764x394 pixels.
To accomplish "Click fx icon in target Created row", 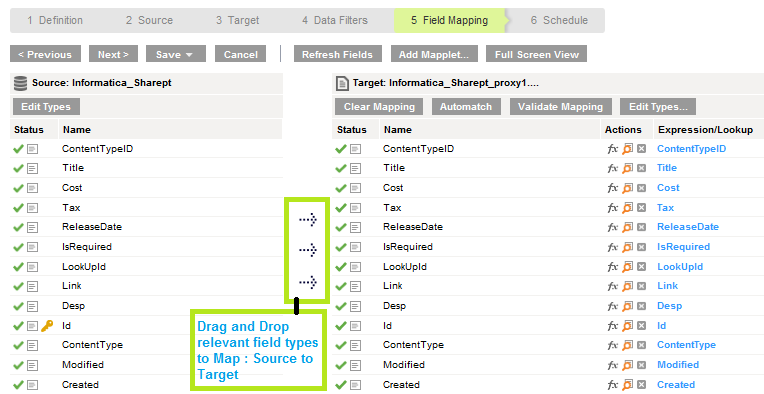I will pos(612,385).
